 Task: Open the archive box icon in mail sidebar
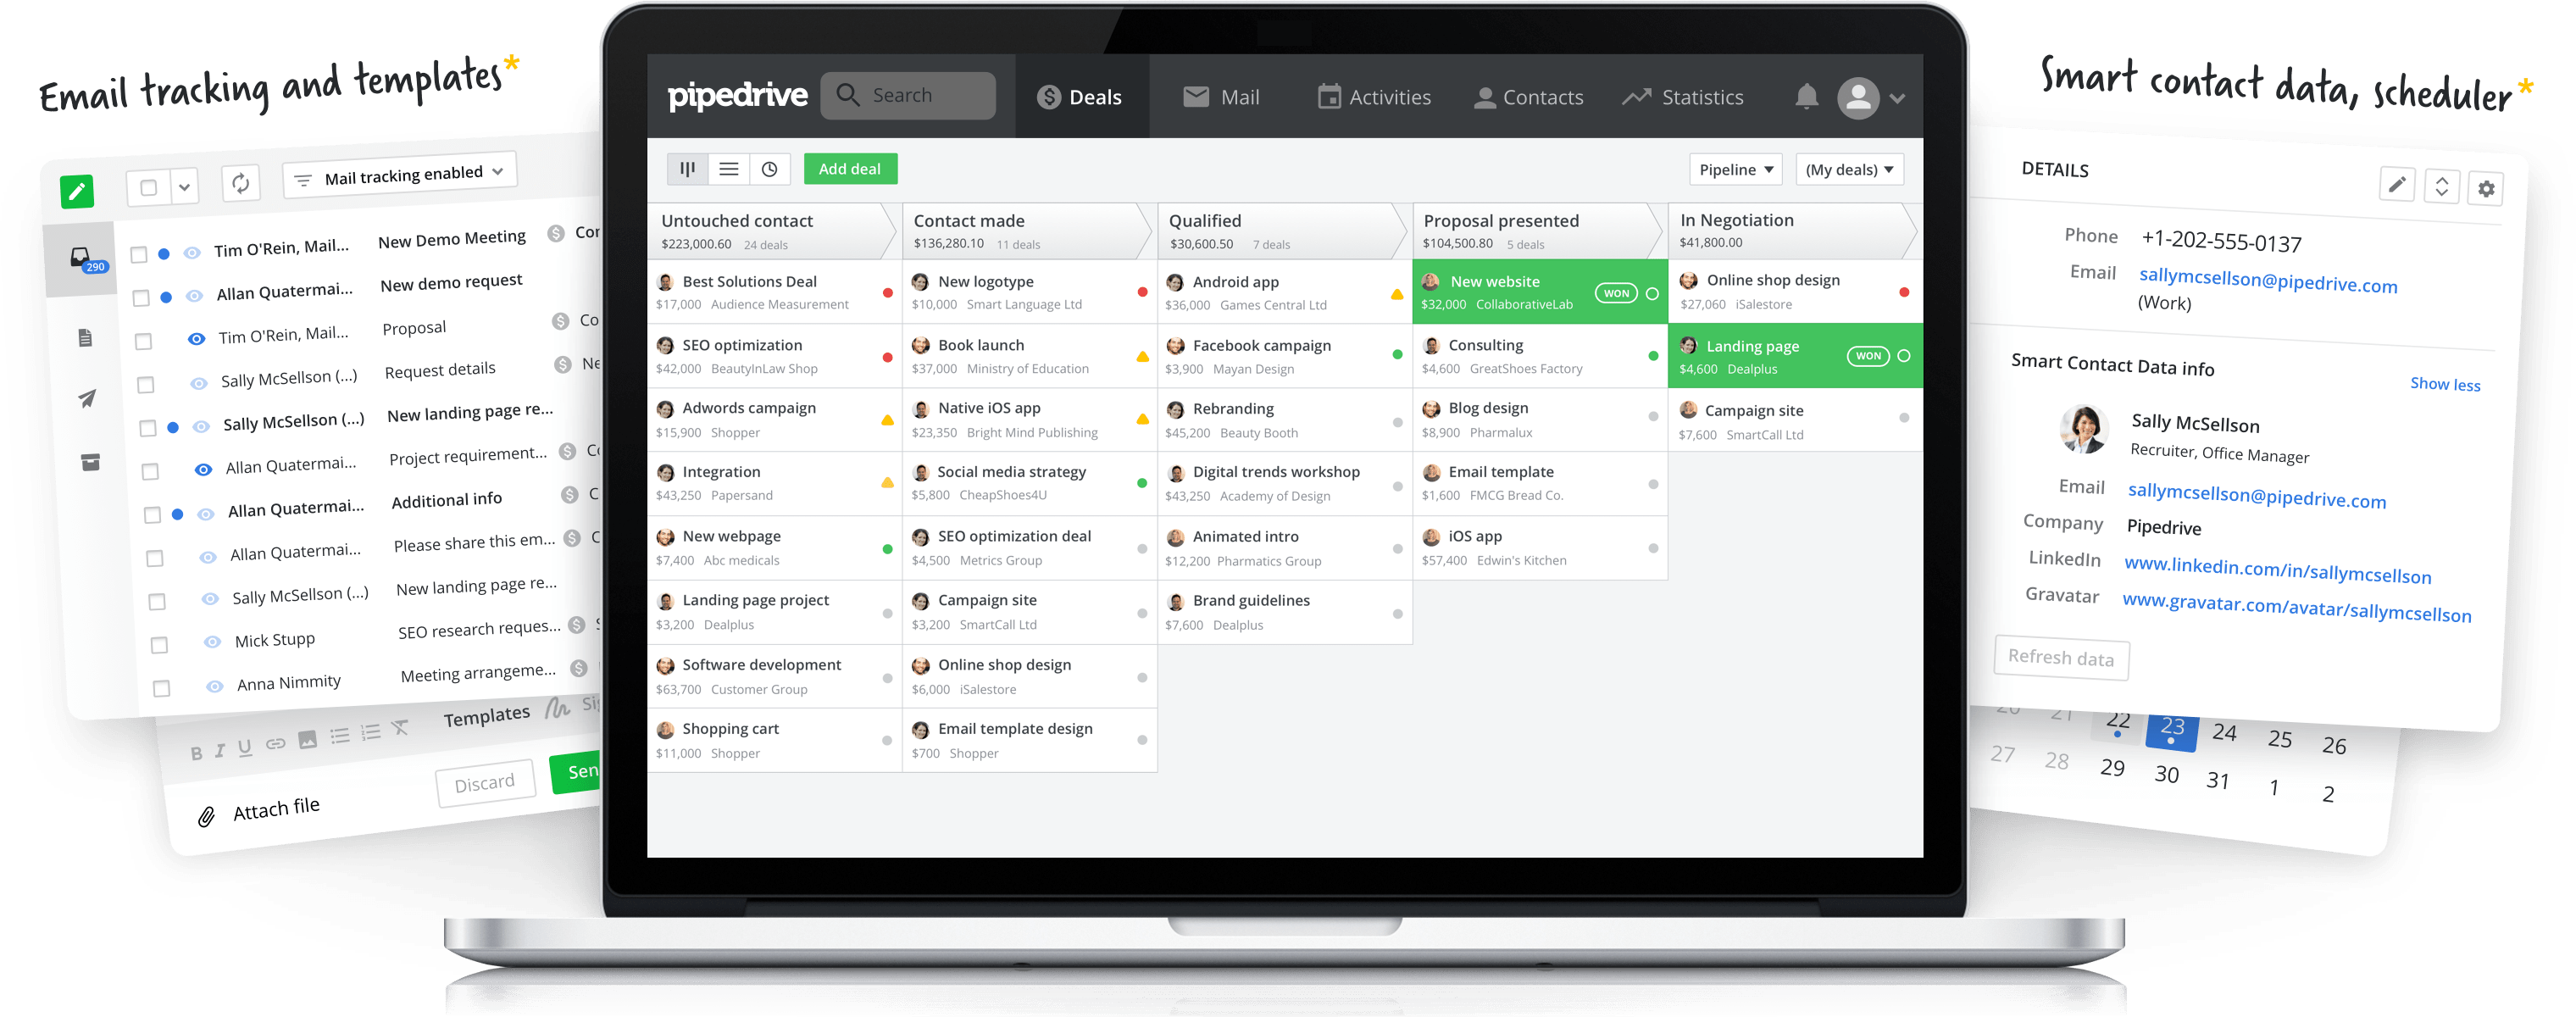90,462
